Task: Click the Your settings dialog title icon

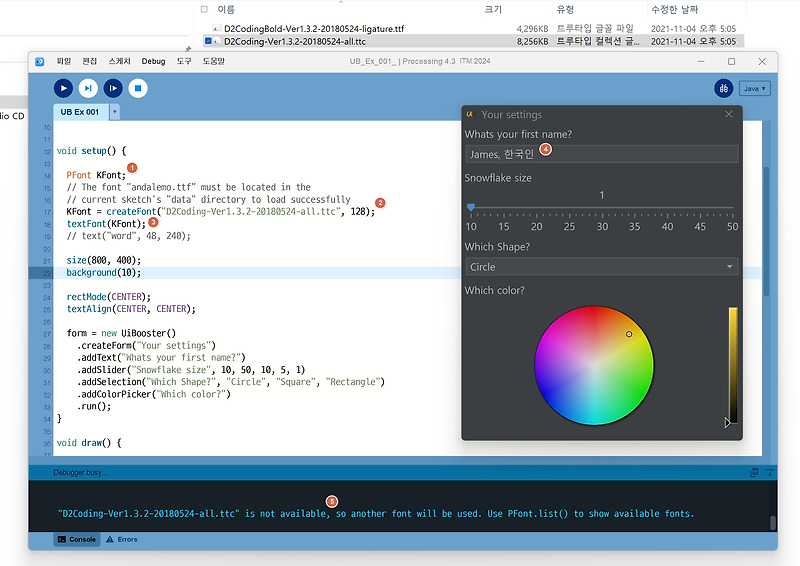Action: pos(469,114)
